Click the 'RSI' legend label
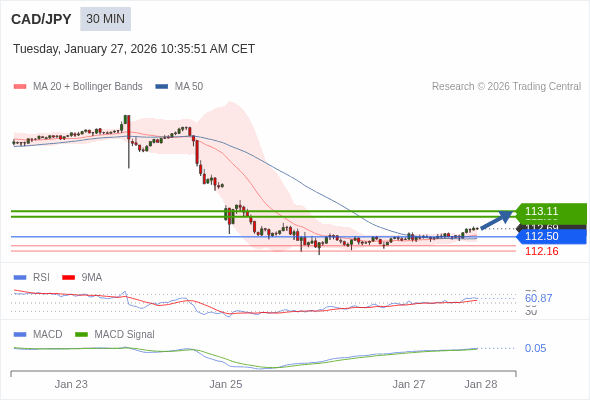 tap(41, 277)
